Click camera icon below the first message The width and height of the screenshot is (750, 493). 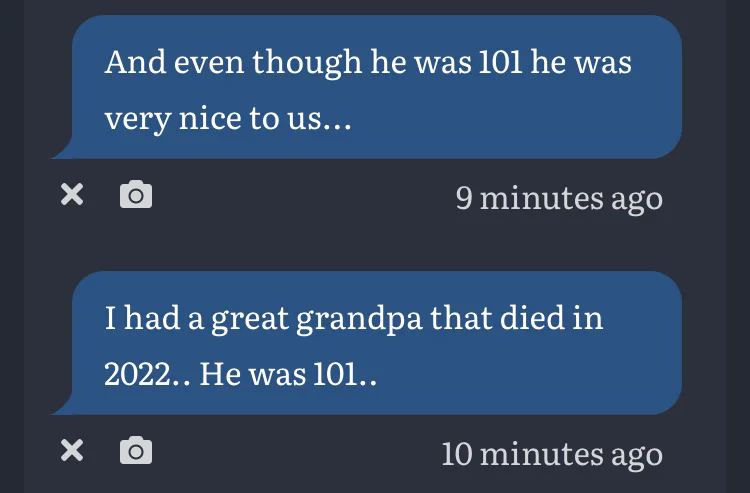(136, 195)
